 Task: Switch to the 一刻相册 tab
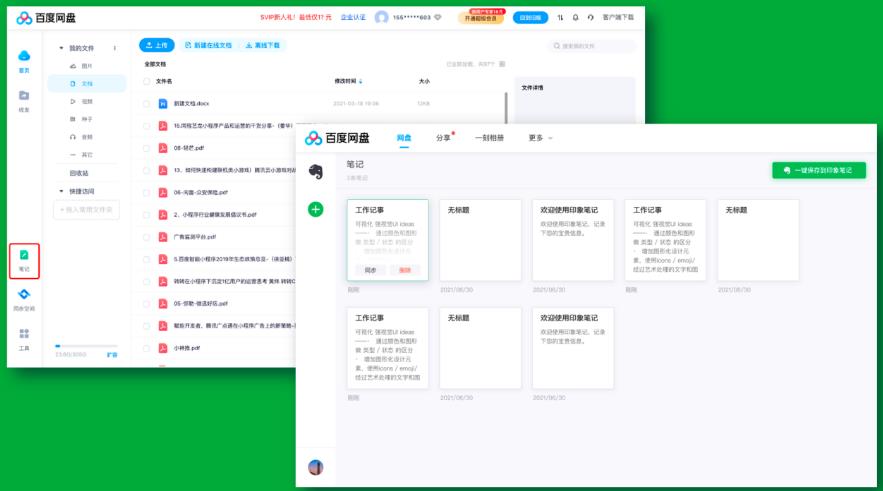(489, 138)
